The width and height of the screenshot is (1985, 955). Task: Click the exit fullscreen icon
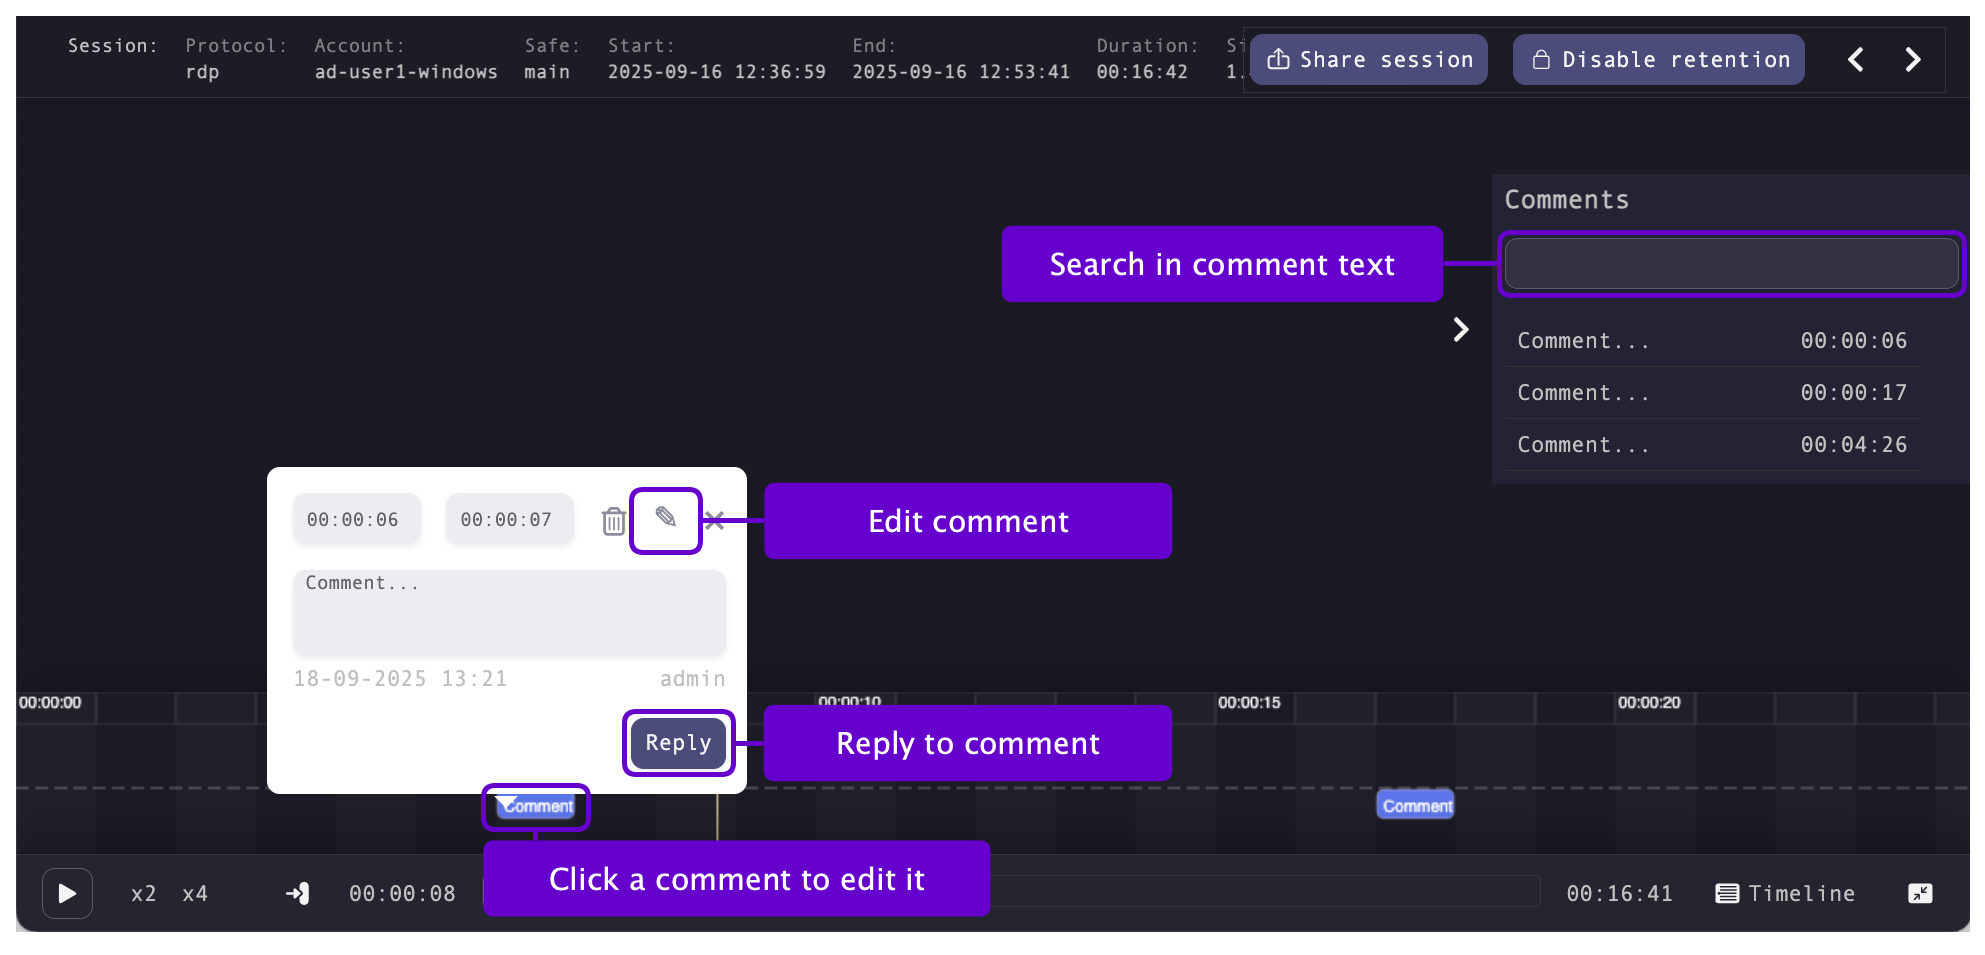click(1920, 893)
